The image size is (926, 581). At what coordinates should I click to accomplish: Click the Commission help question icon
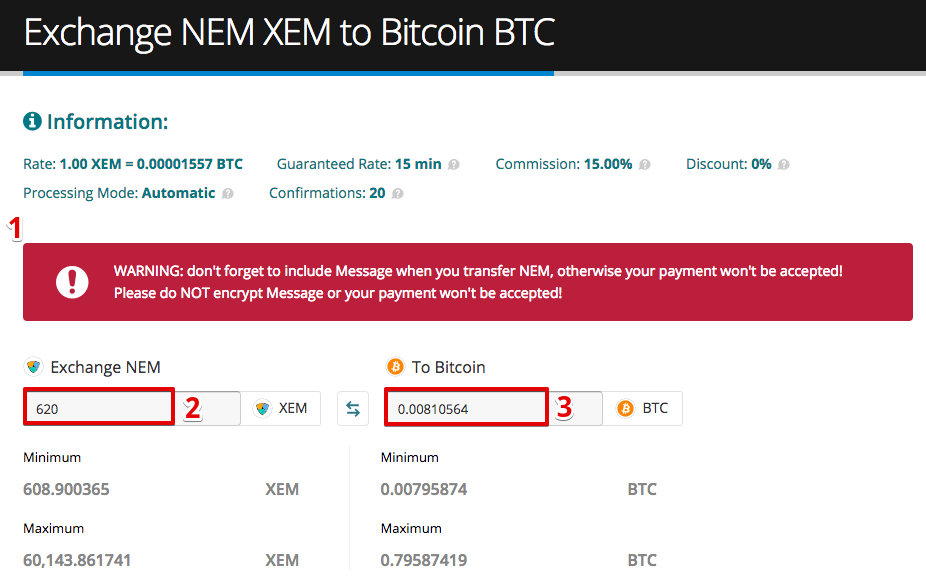(645, 165)
